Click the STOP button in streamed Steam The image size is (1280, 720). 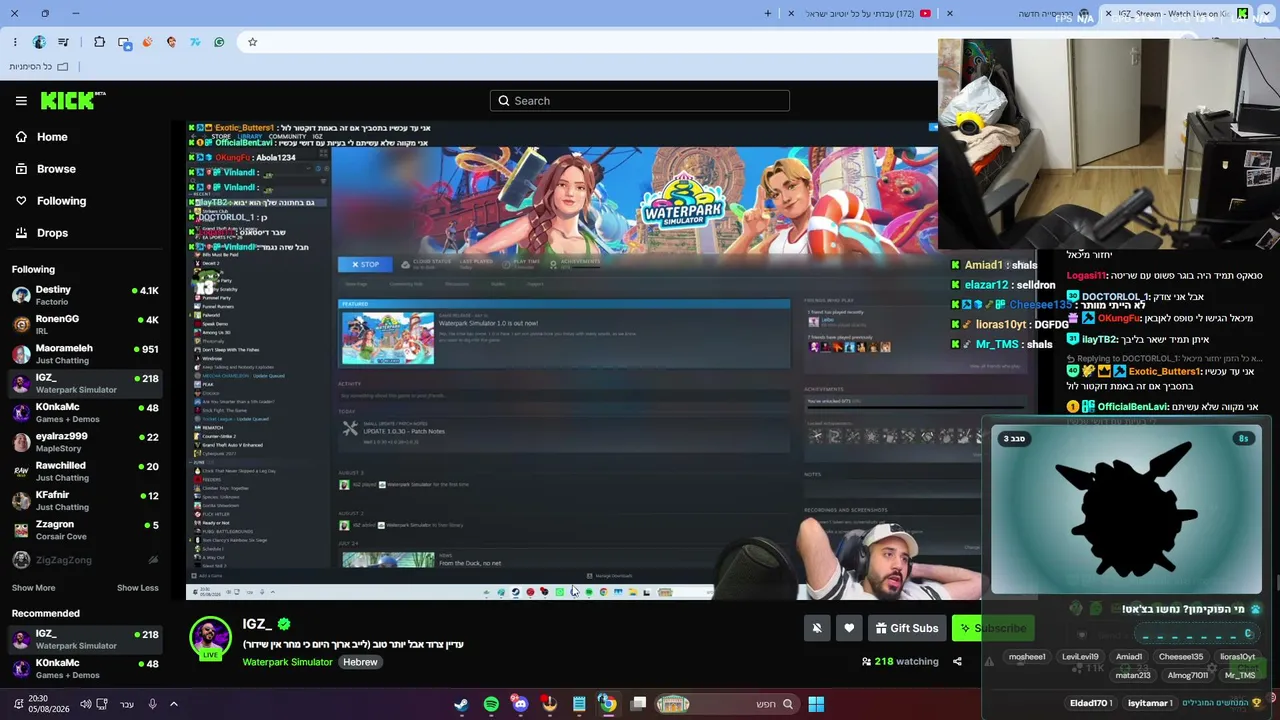(364, 264)
